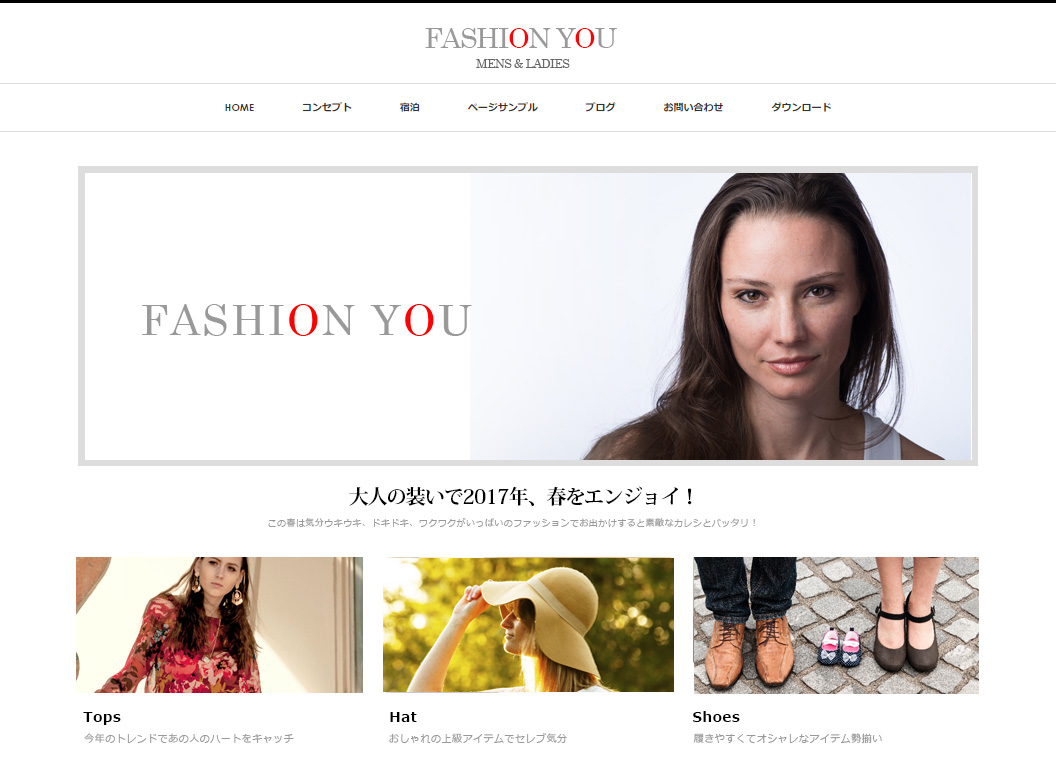Click the large FASHION YOU banner text
The height and width of the screenshot is (774, 1056).
pyautogui.click(x=306, y=320)
